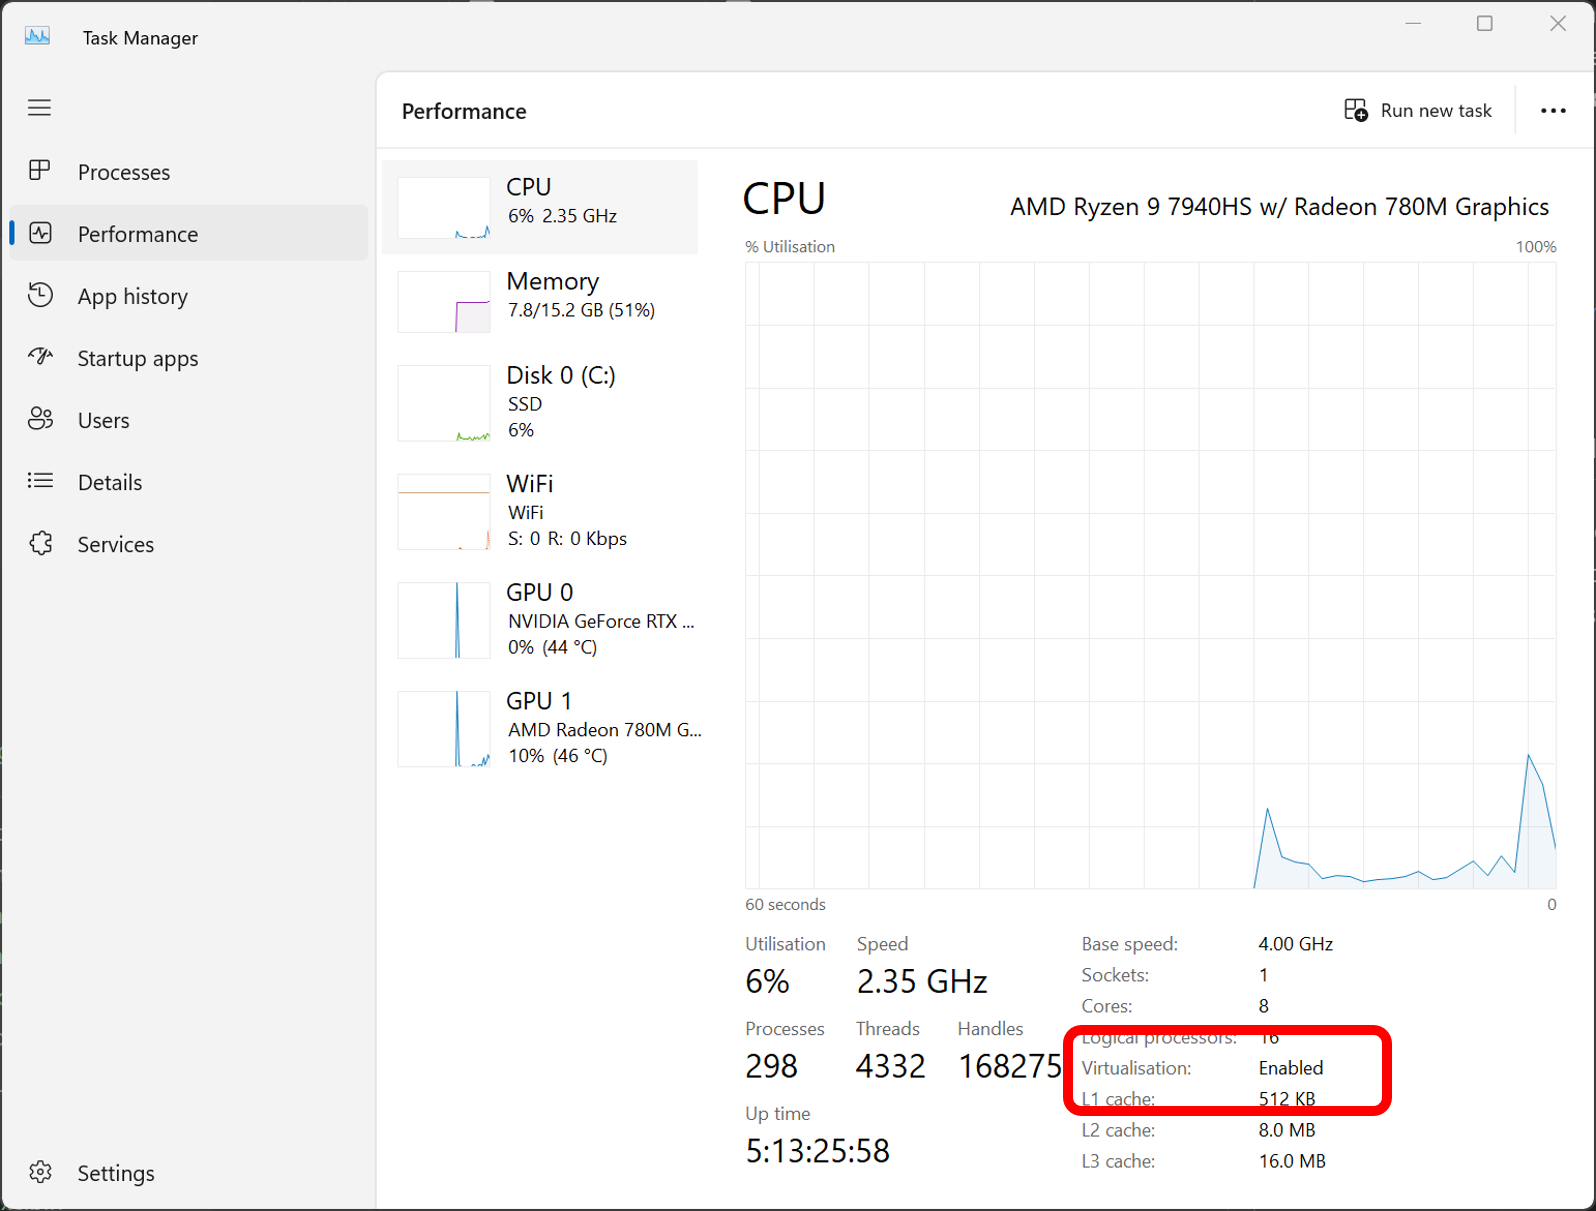This screenshot has width=1596, height=1211.
Task: Click the % Utilisation axis label
Action: (790, 247)
